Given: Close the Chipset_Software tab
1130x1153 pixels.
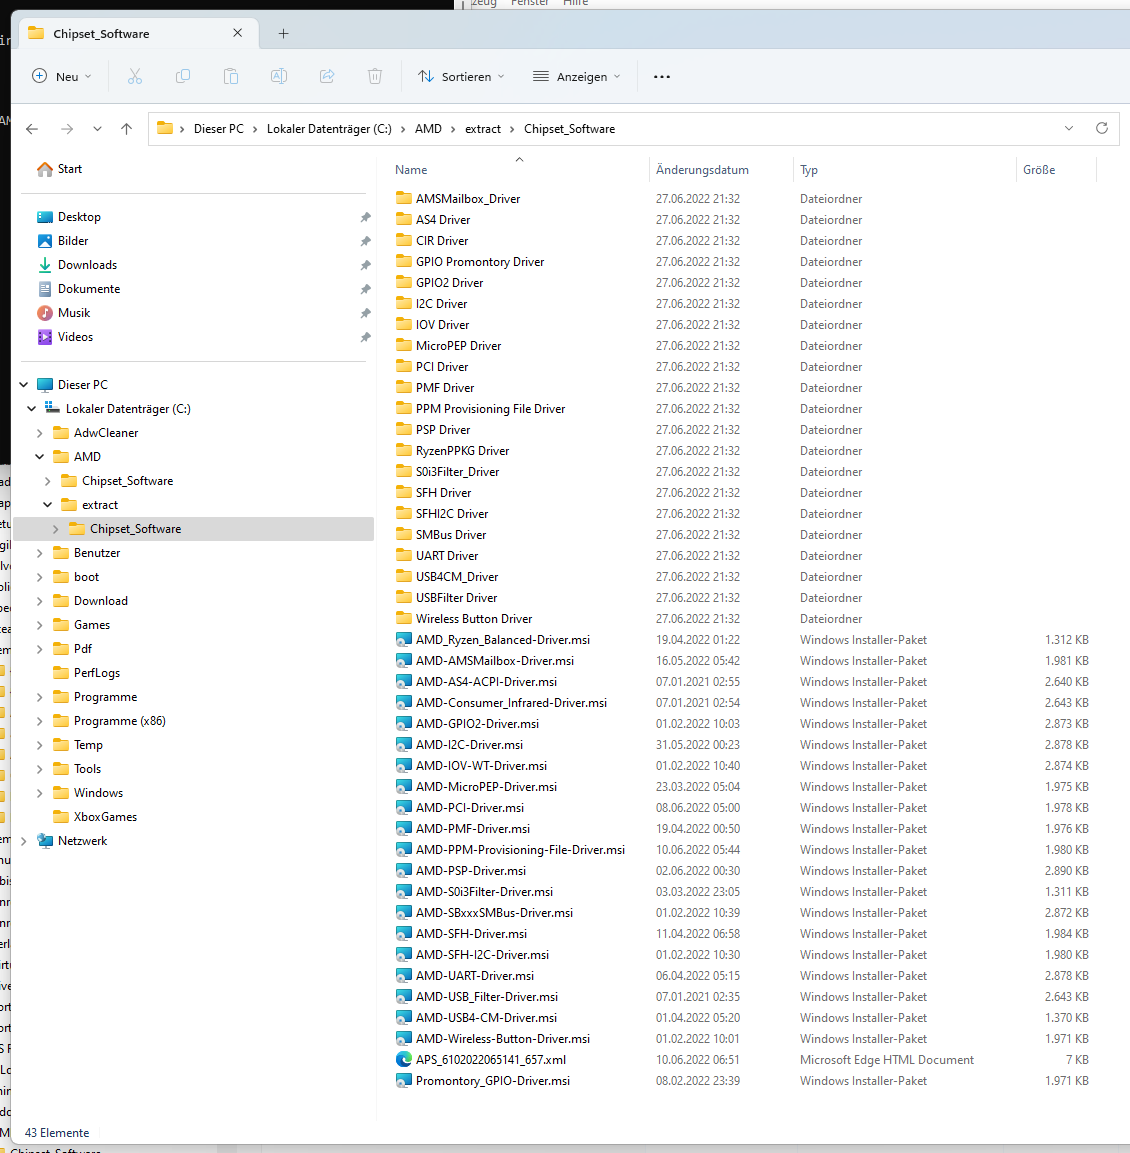Looking at the screenshot, I should pyautogui.click(x=237, y=33).
